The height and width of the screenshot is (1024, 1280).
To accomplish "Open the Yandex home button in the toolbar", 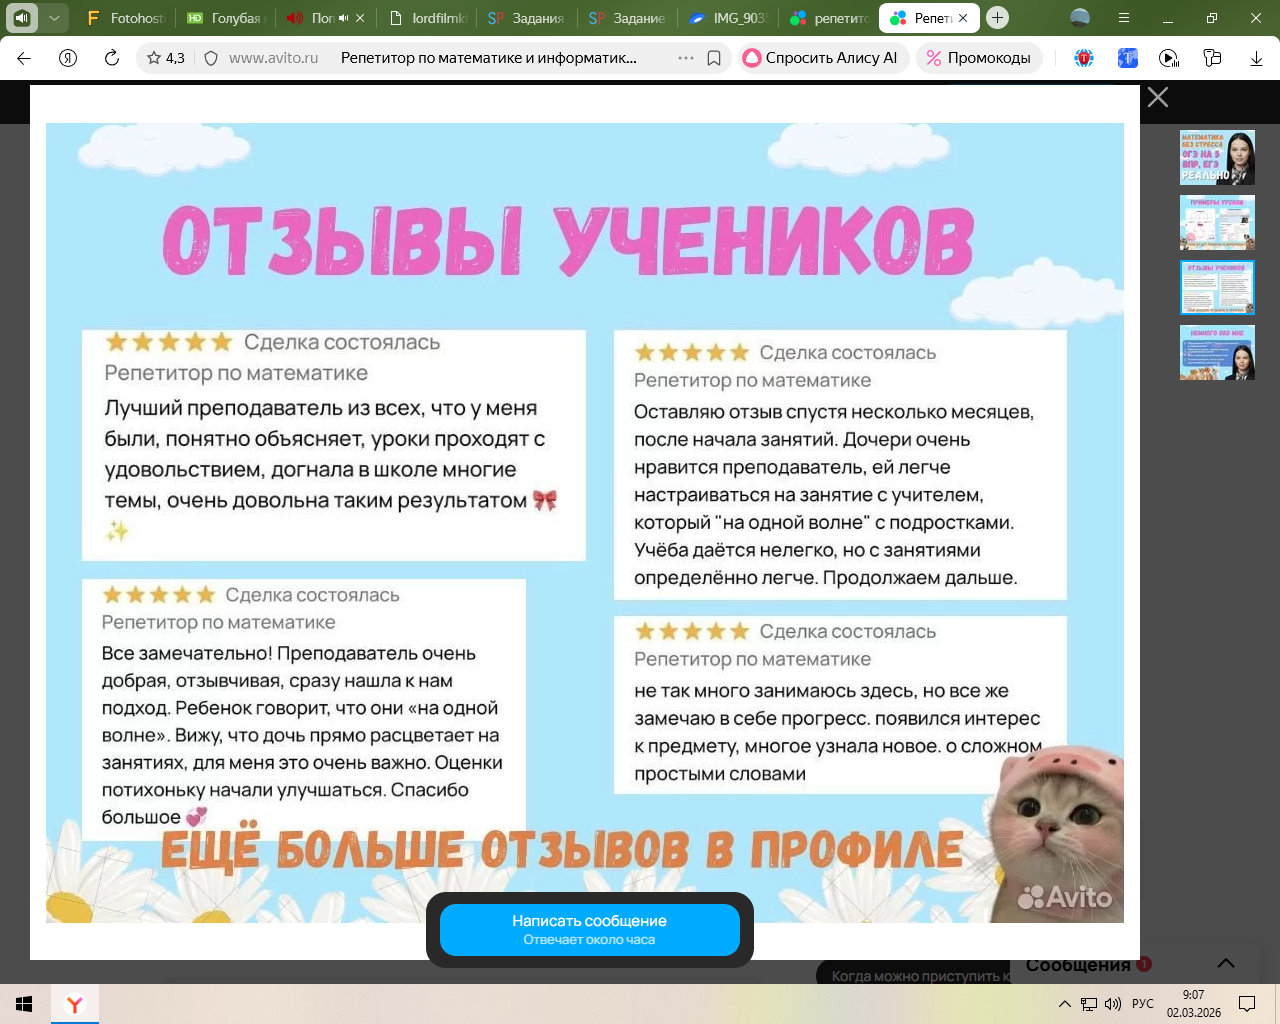I will click(x=68, y=58).
